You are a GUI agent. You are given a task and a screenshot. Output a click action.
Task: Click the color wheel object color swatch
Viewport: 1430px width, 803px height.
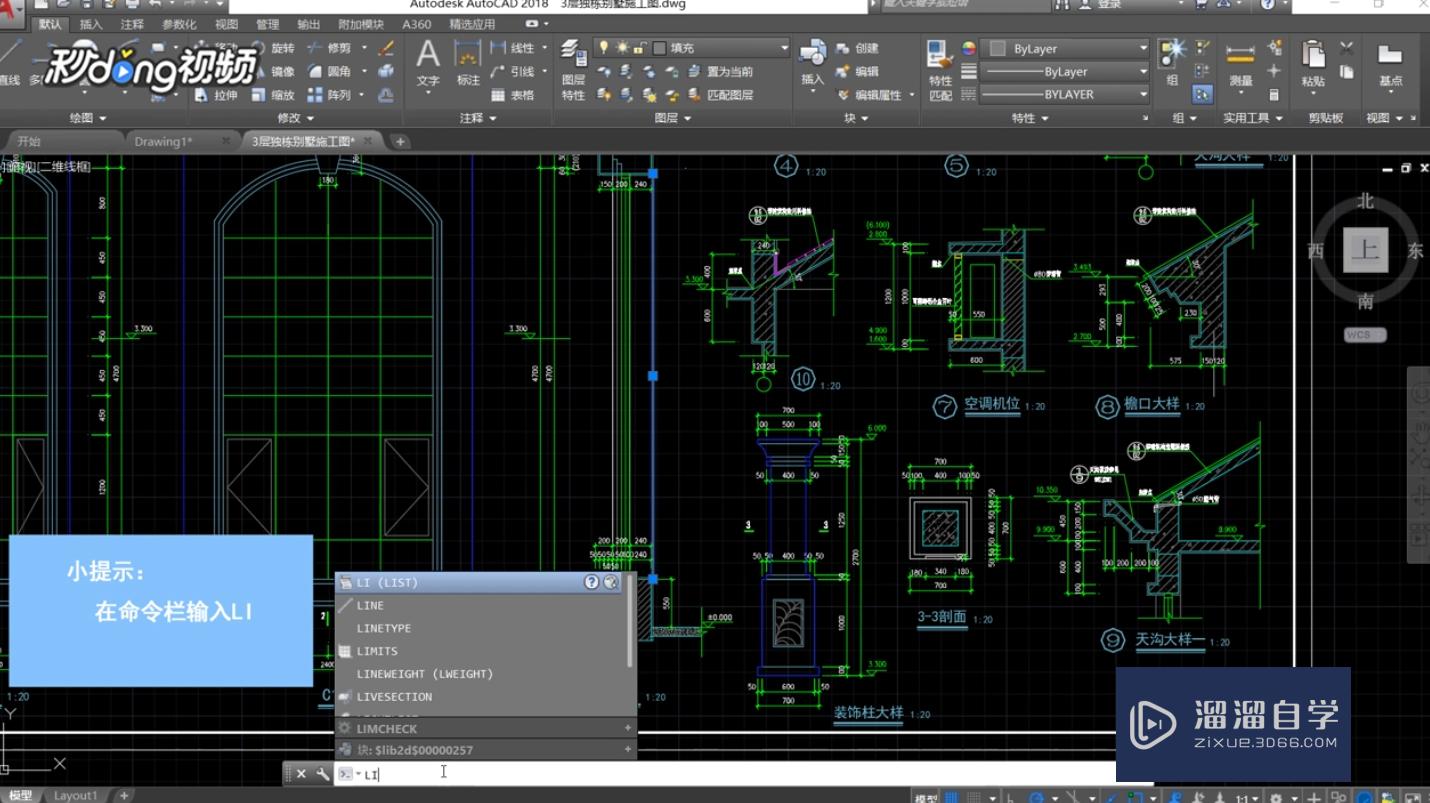968,48
